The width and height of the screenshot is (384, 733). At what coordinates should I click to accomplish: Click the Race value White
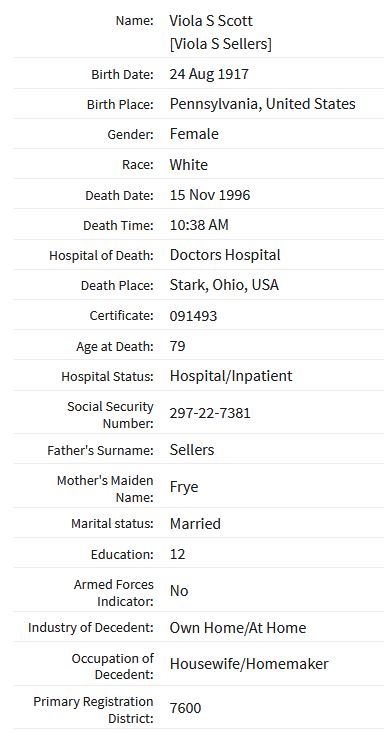click(188, 165)
